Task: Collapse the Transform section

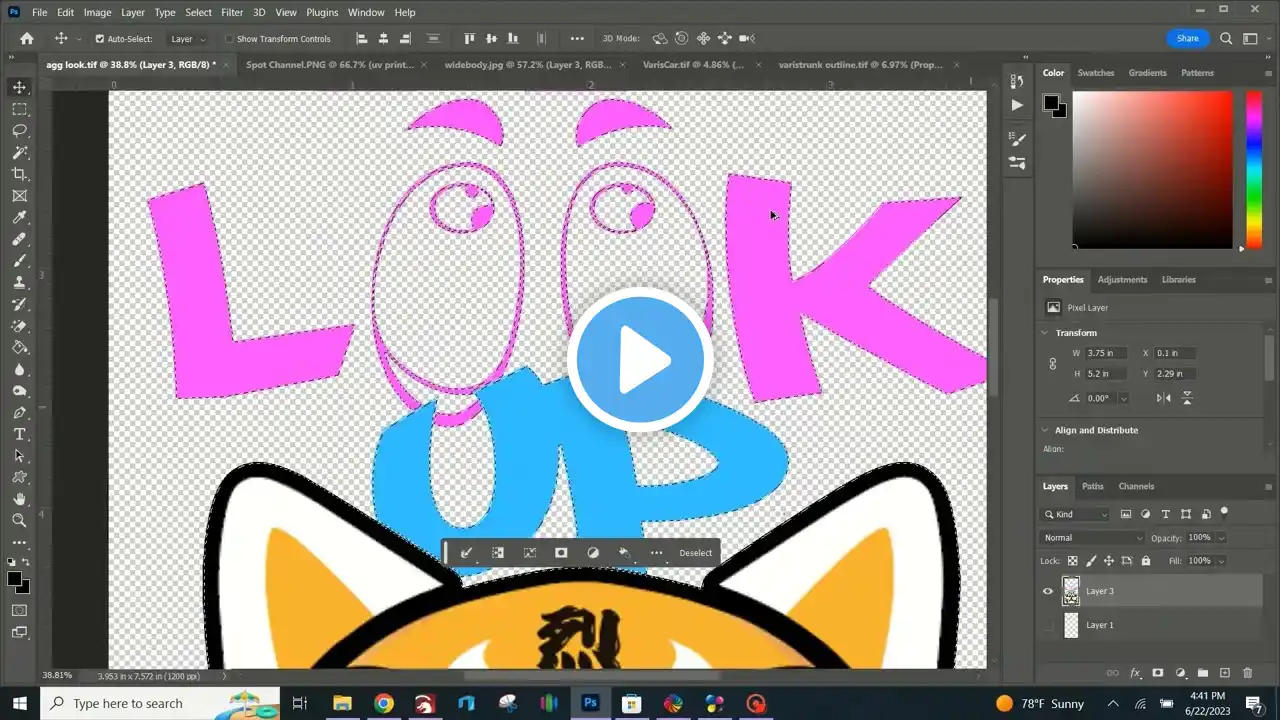Action: click(1045, 333)
